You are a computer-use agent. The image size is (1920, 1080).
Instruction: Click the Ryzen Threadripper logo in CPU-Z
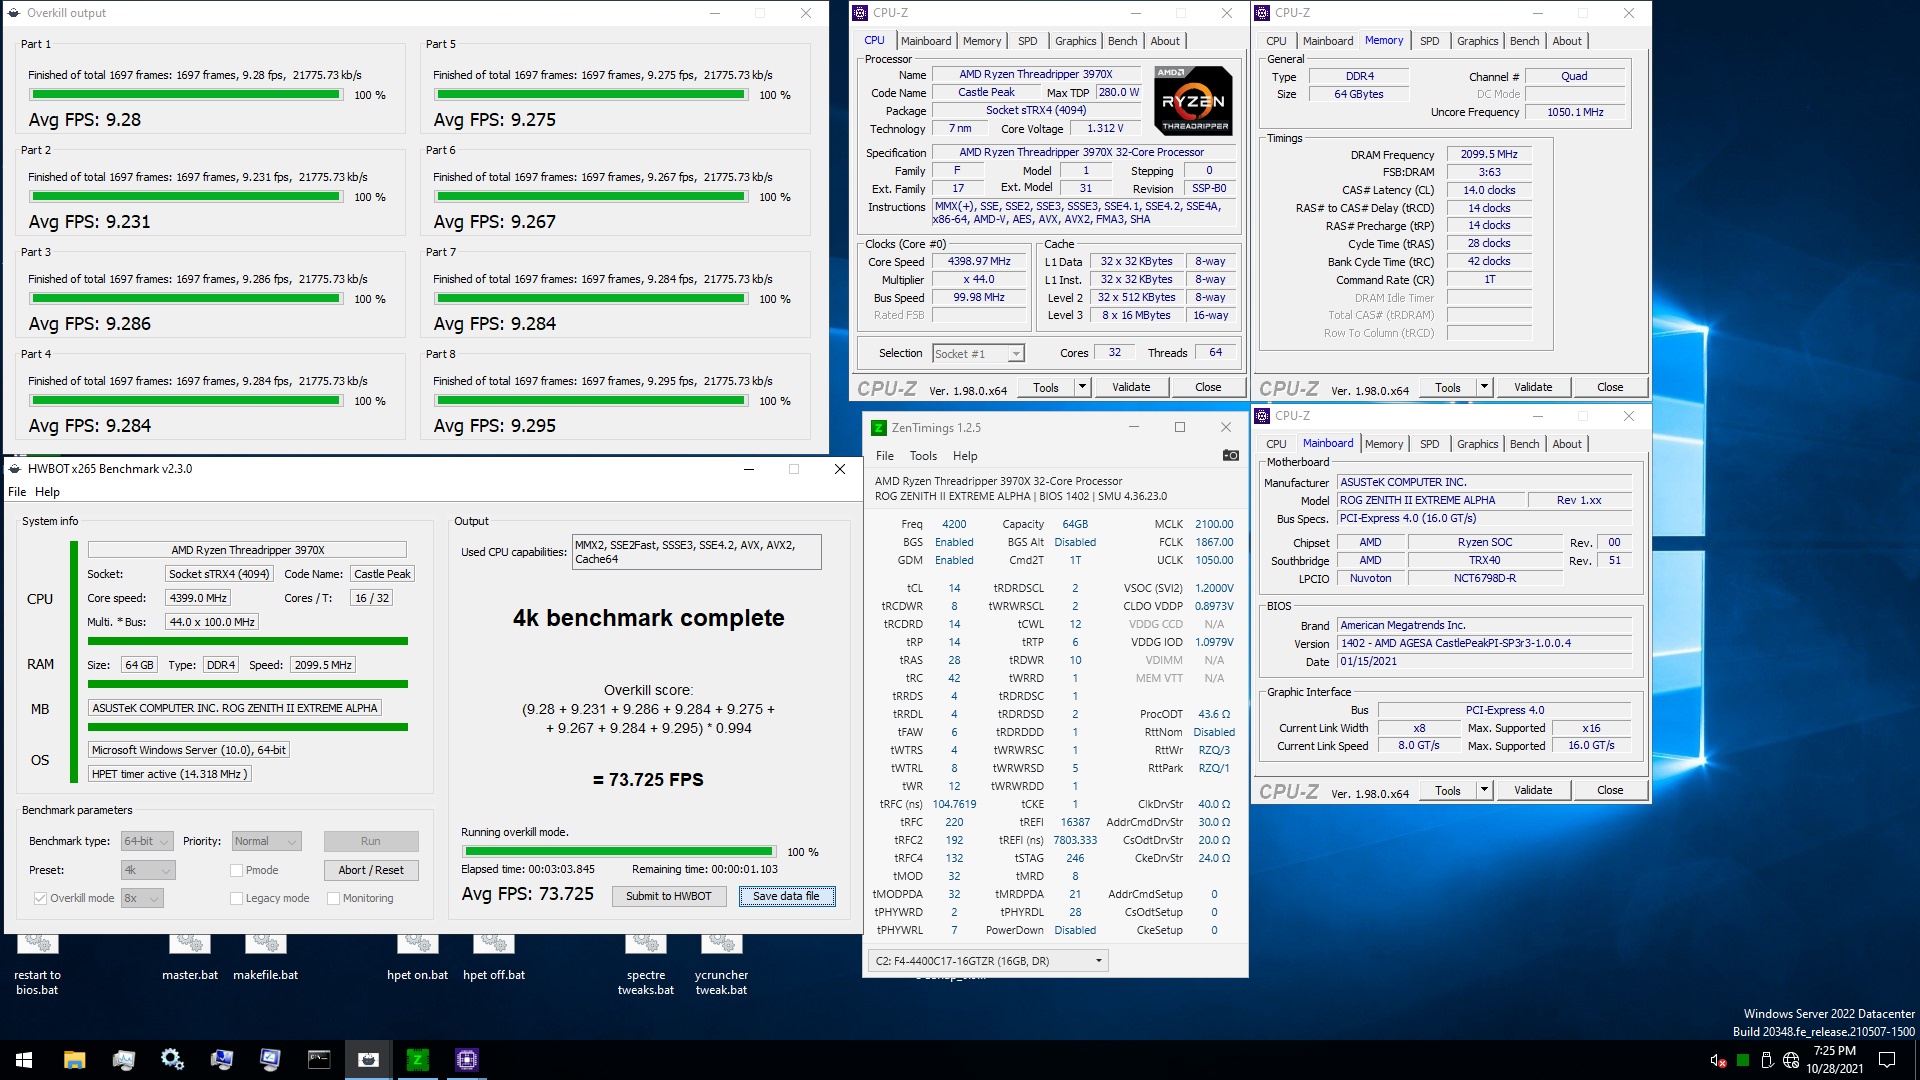(1193, 100)
